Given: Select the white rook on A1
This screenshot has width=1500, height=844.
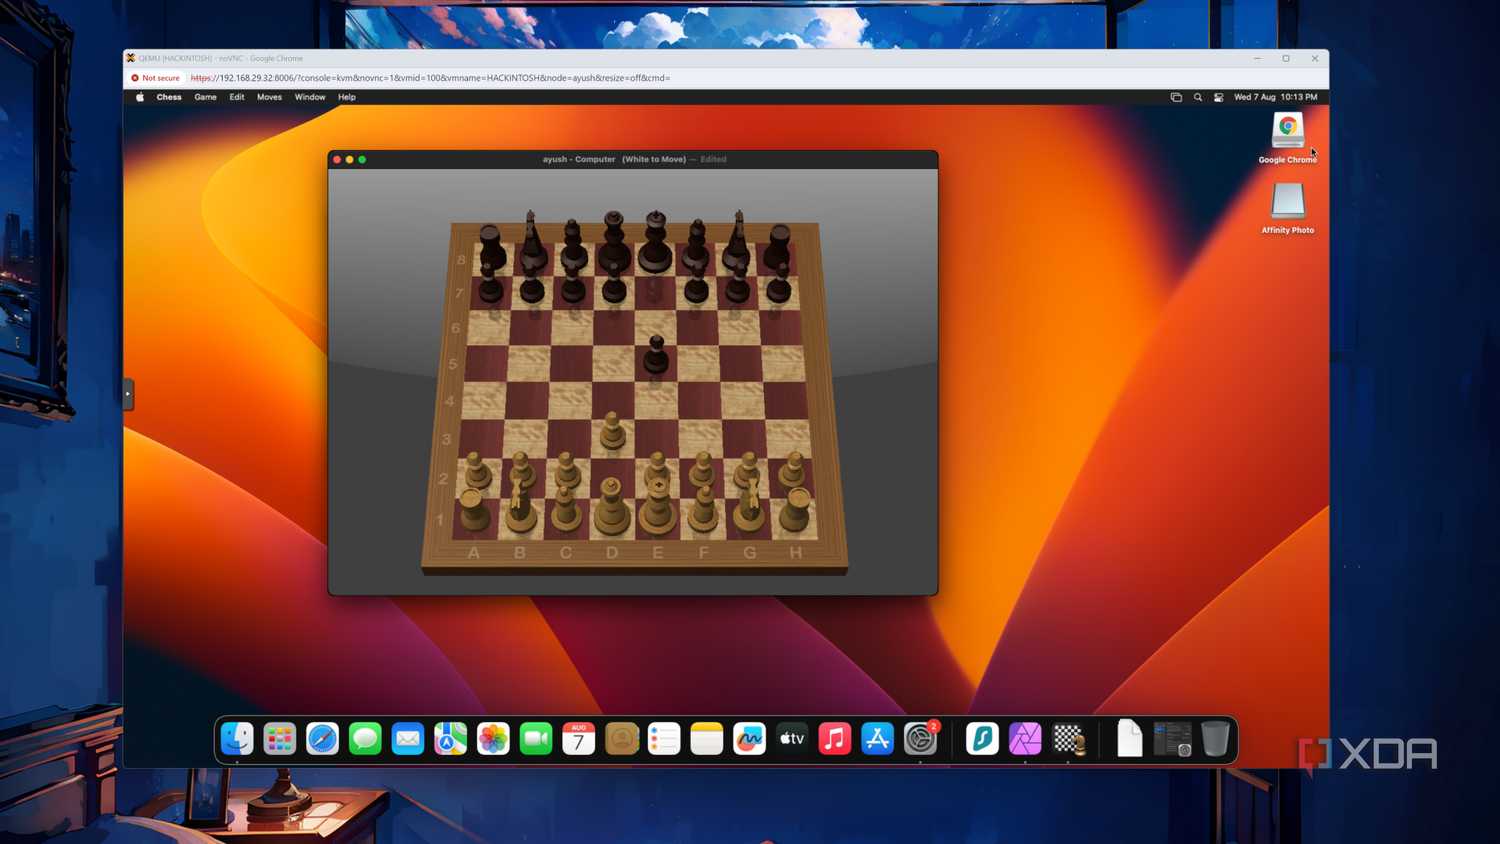Looking at the screenshot, I should click(474, 510).
